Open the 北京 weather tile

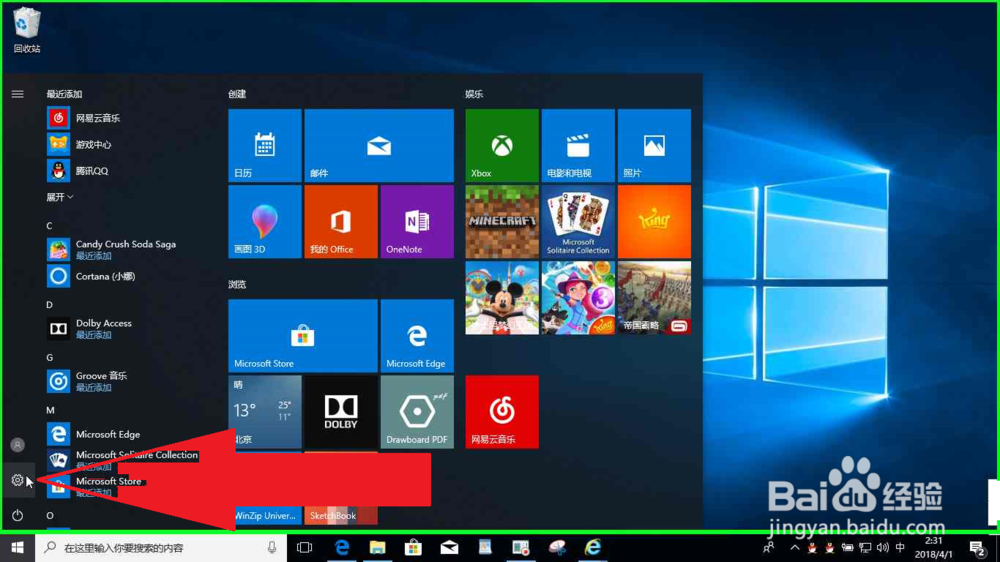265,411
